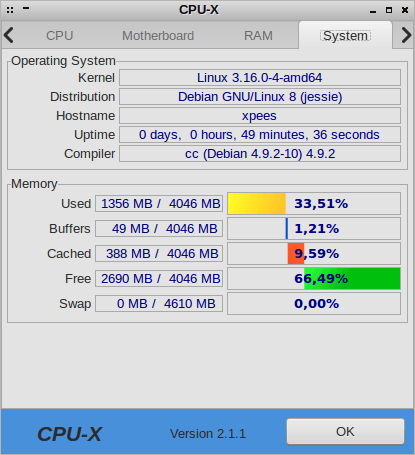Screen dimensions: 415x455
Task: Click the Swap 0 MB / 4610 MB field
Action: [x=159, y=304]
